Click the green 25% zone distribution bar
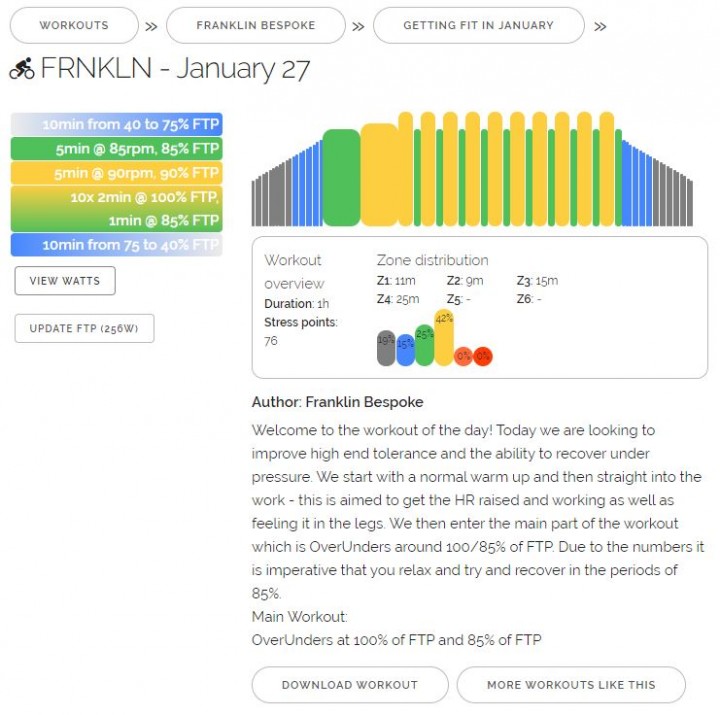Screen dimensions: 720x715 (424, 345)
